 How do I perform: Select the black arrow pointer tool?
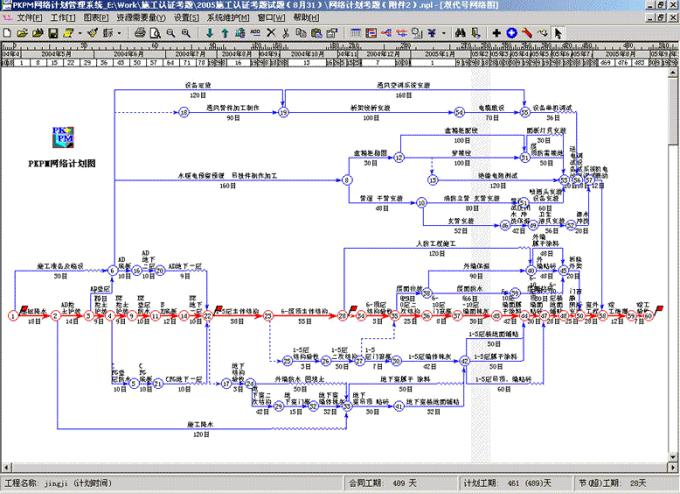558,33
